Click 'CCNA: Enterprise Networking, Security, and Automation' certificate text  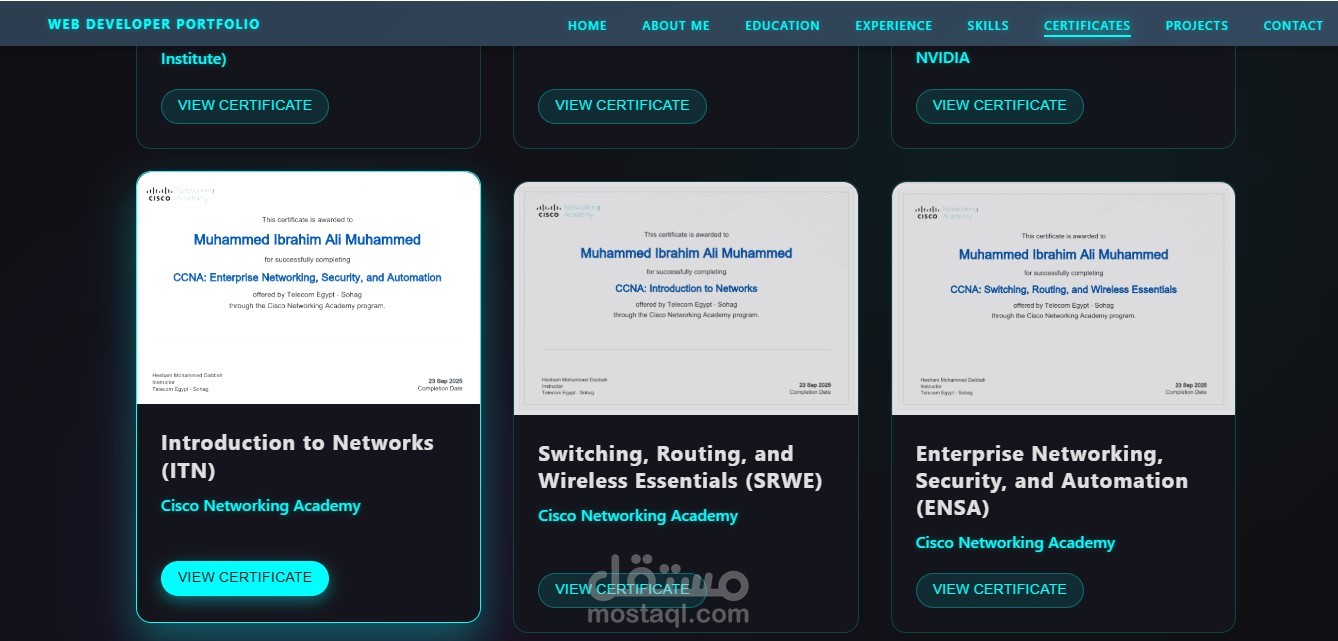[x=307, y=277]
